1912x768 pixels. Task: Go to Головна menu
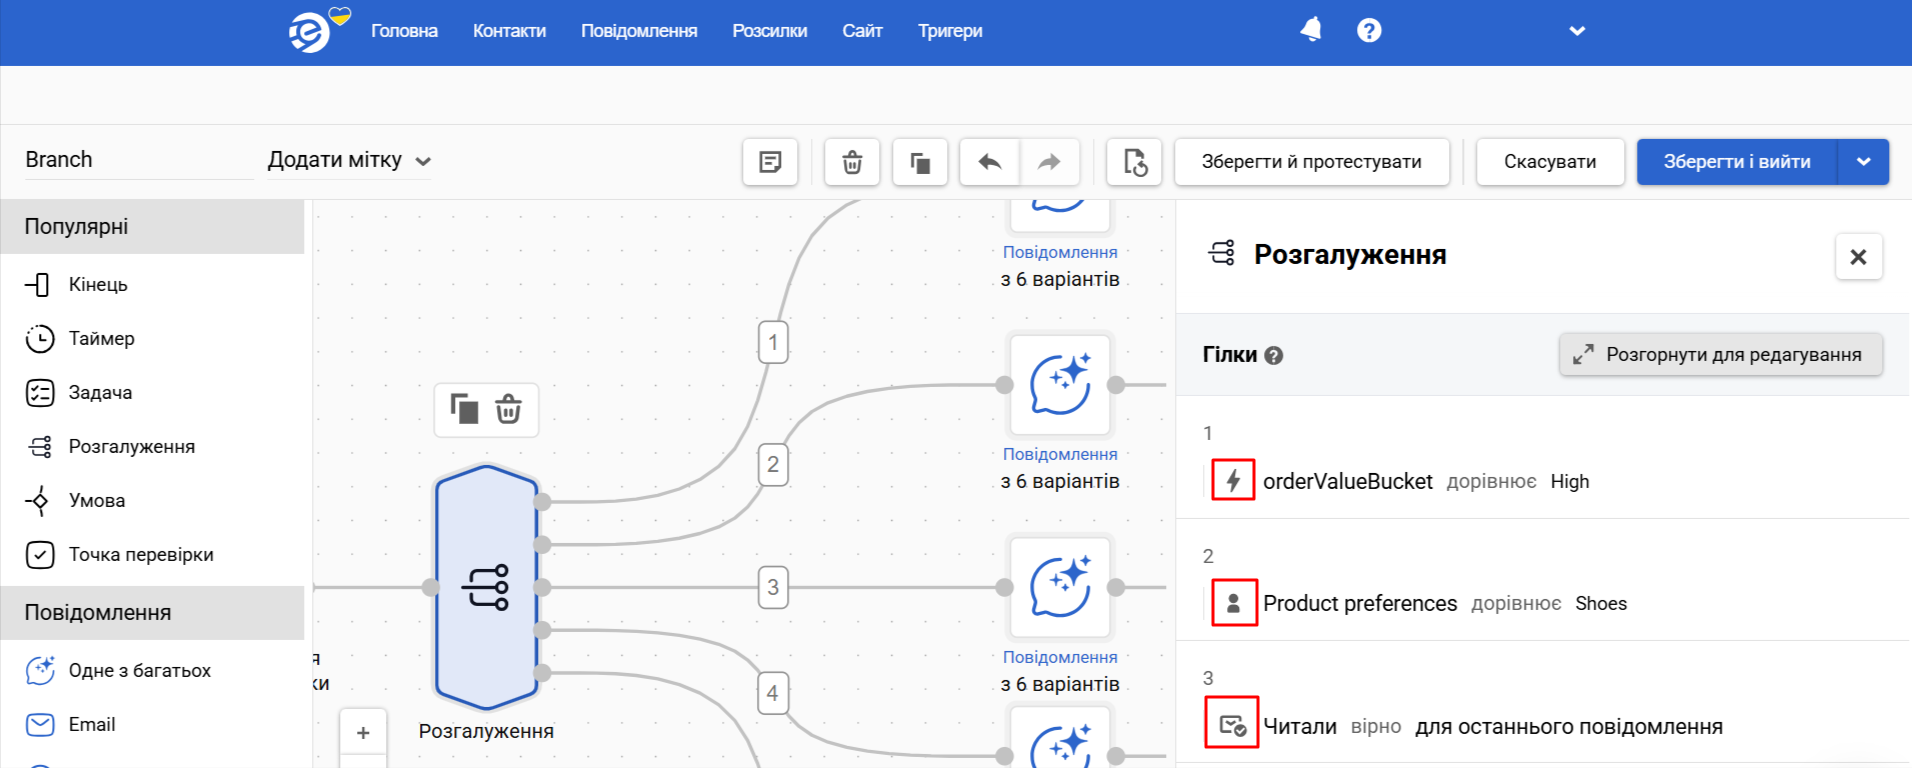coord(404,31)
